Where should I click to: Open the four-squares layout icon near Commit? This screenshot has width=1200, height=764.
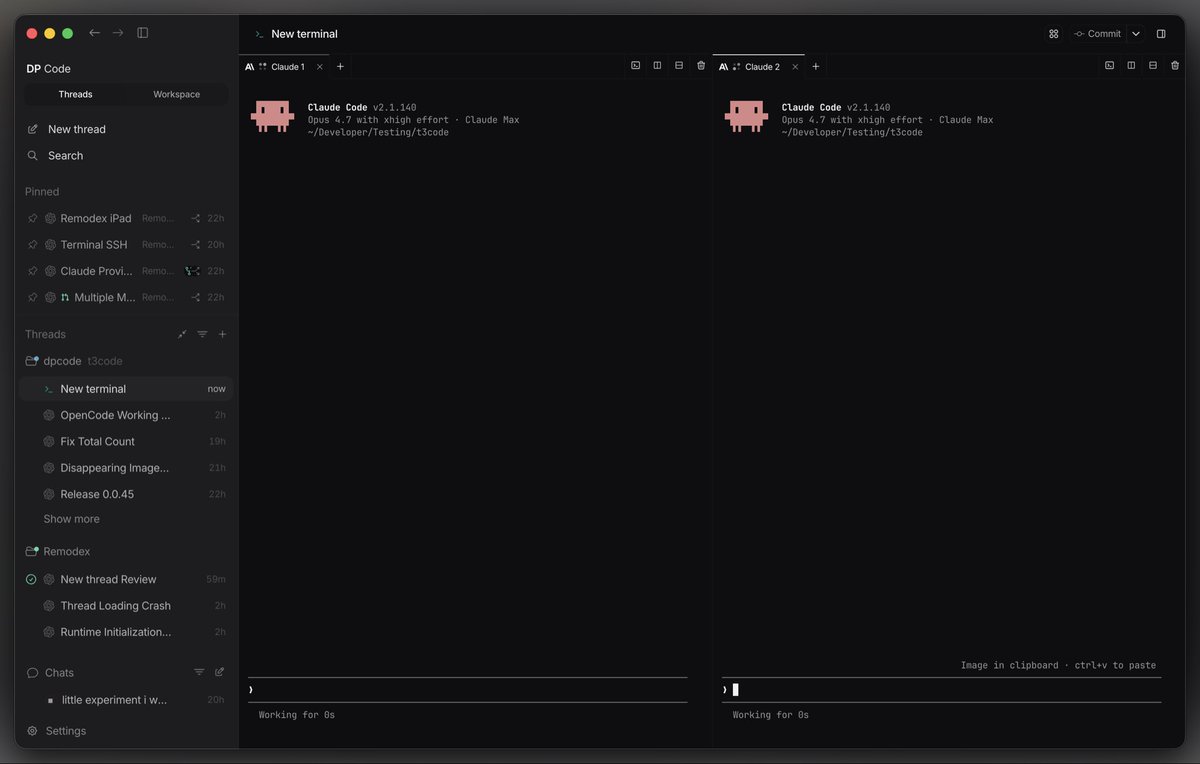1053,34
